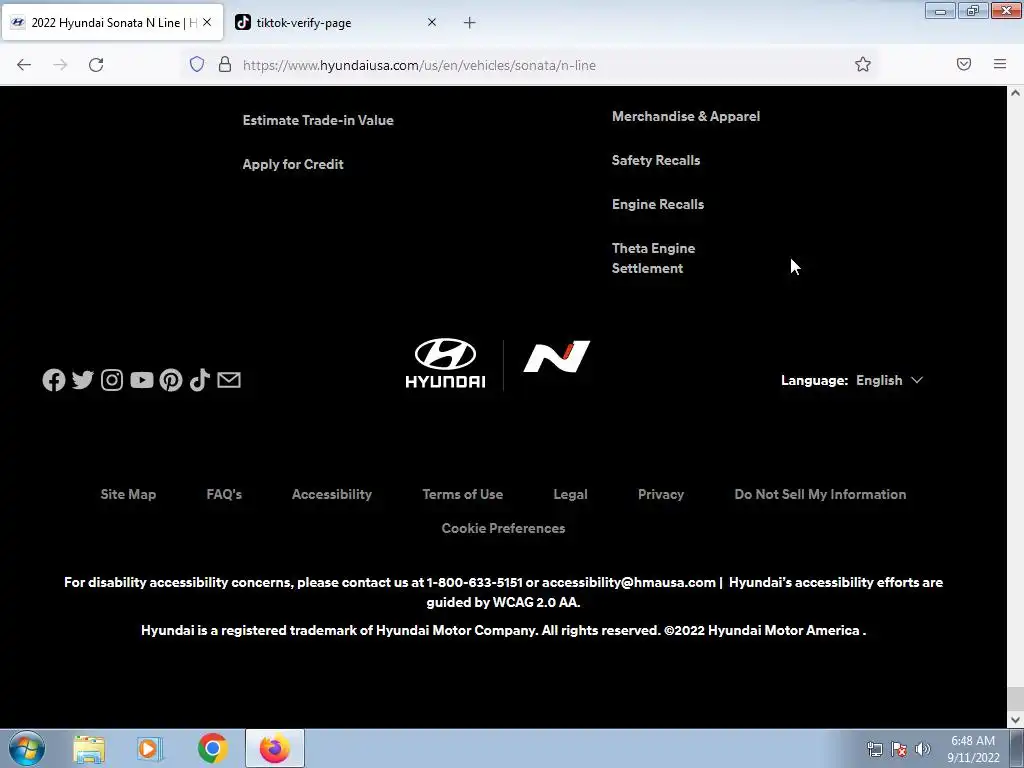Open Apply for Credit link

click(x=293, y=164)
